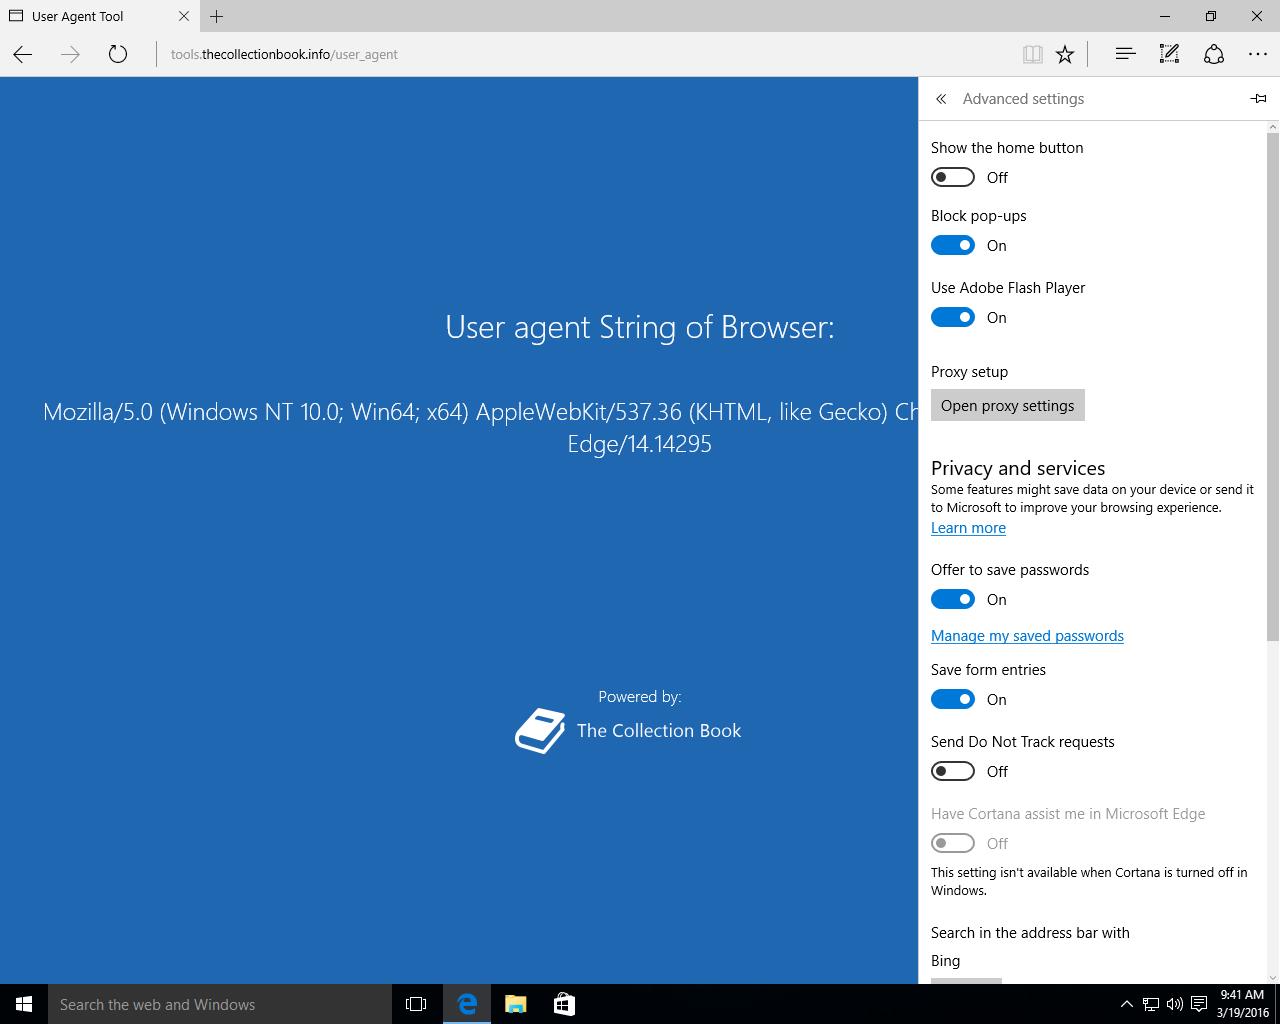Screen dimensions: 1280x1024
Task: Click the 'Proxy setup' label
Action: (x=969, y=372)
